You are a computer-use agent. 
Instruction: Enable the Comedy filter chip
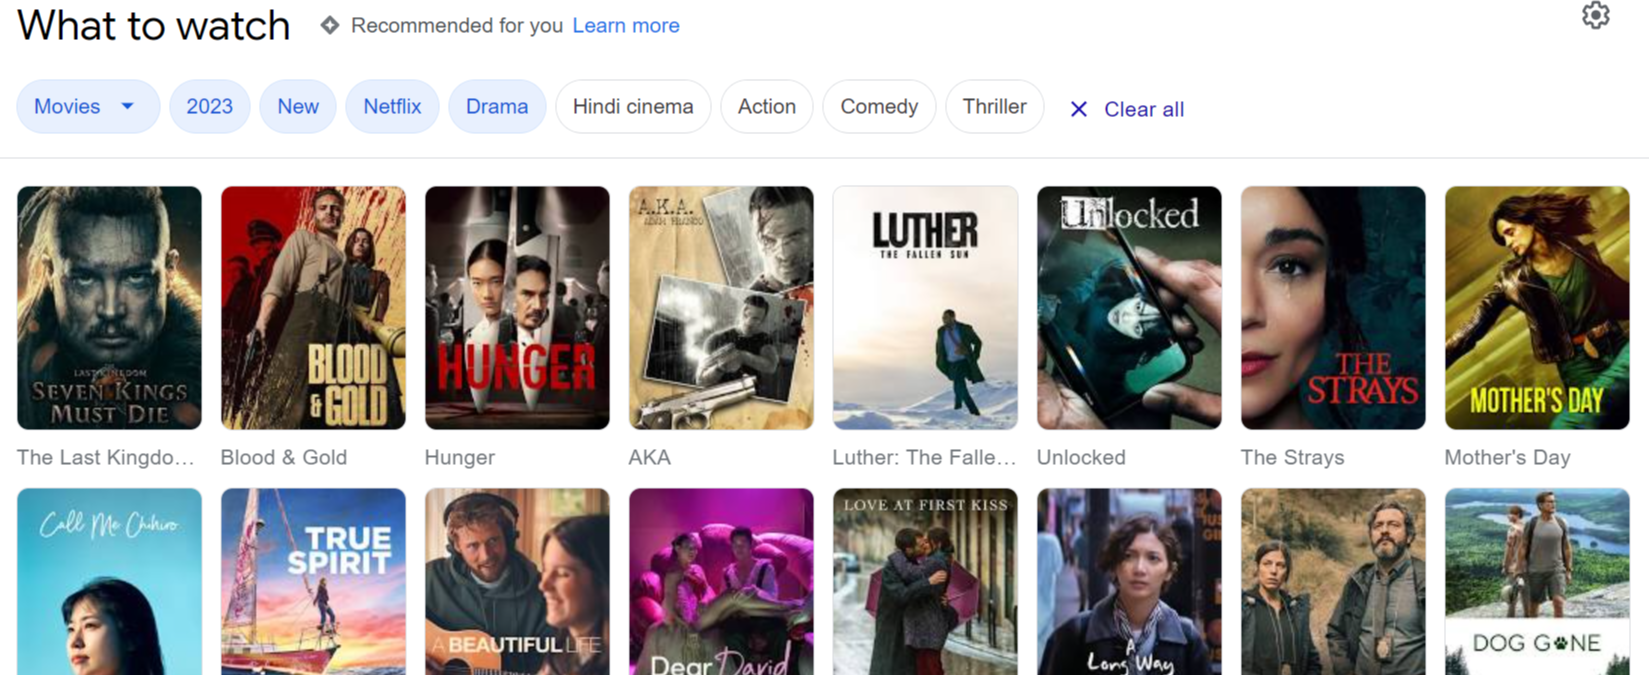(x=879, y=106)
